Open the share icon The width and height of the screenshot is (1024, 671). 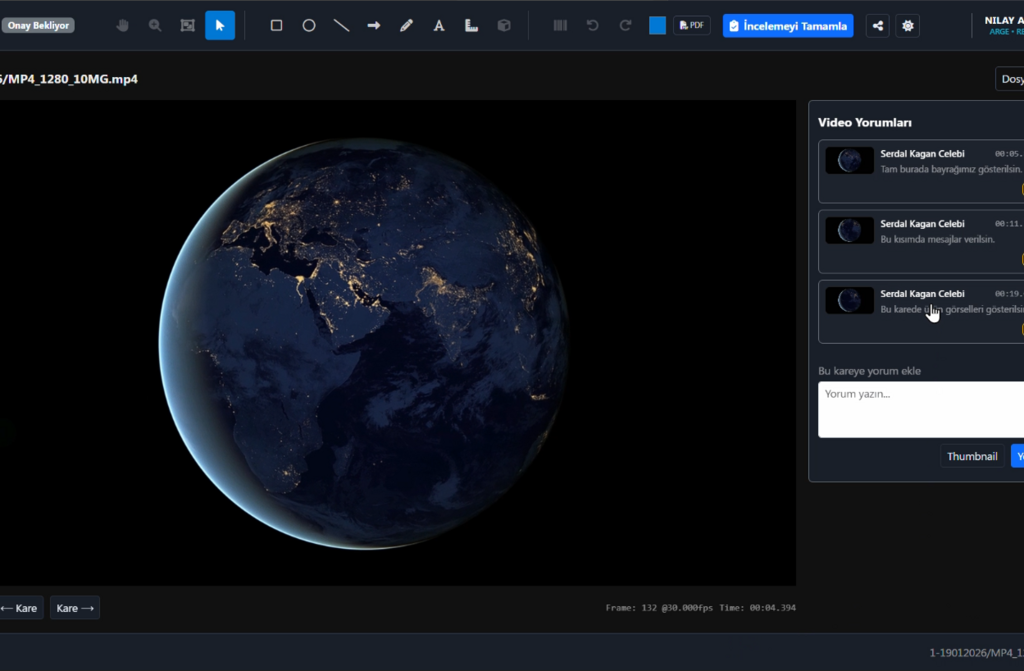pos(878,25)
